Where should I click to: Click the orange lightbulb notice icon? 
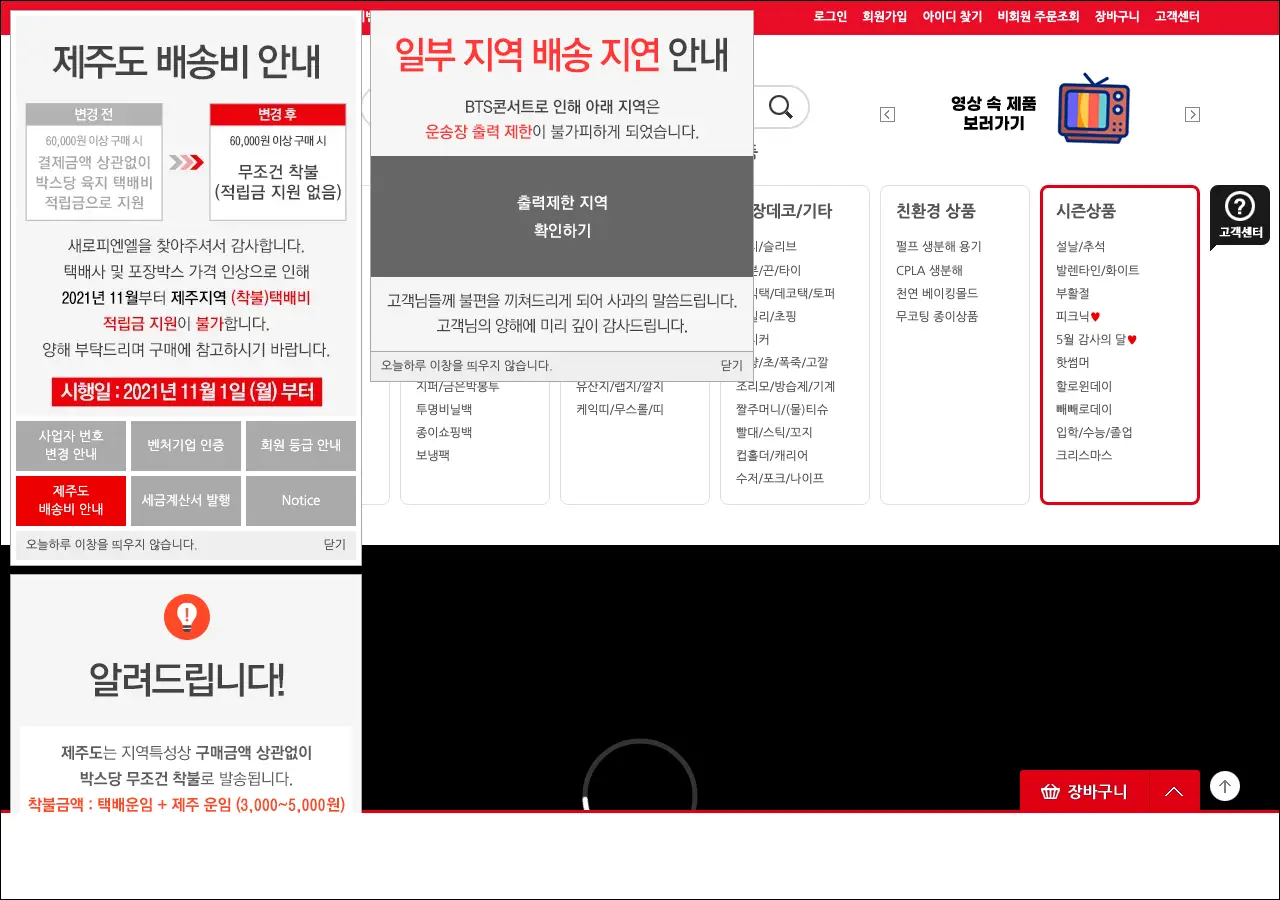click(x=187, y=616)
